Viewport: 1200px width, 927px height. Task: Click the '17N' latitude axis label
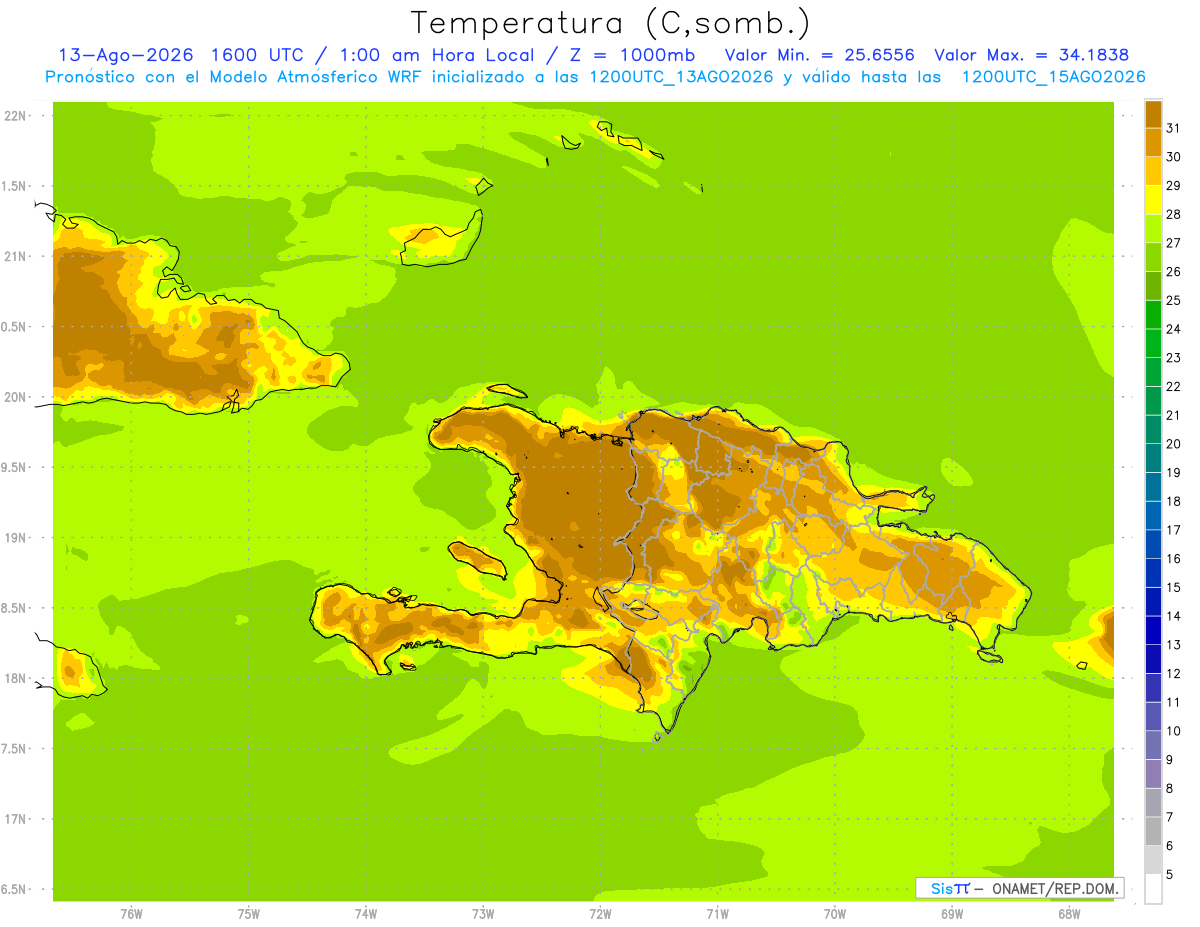click(16, 819)
